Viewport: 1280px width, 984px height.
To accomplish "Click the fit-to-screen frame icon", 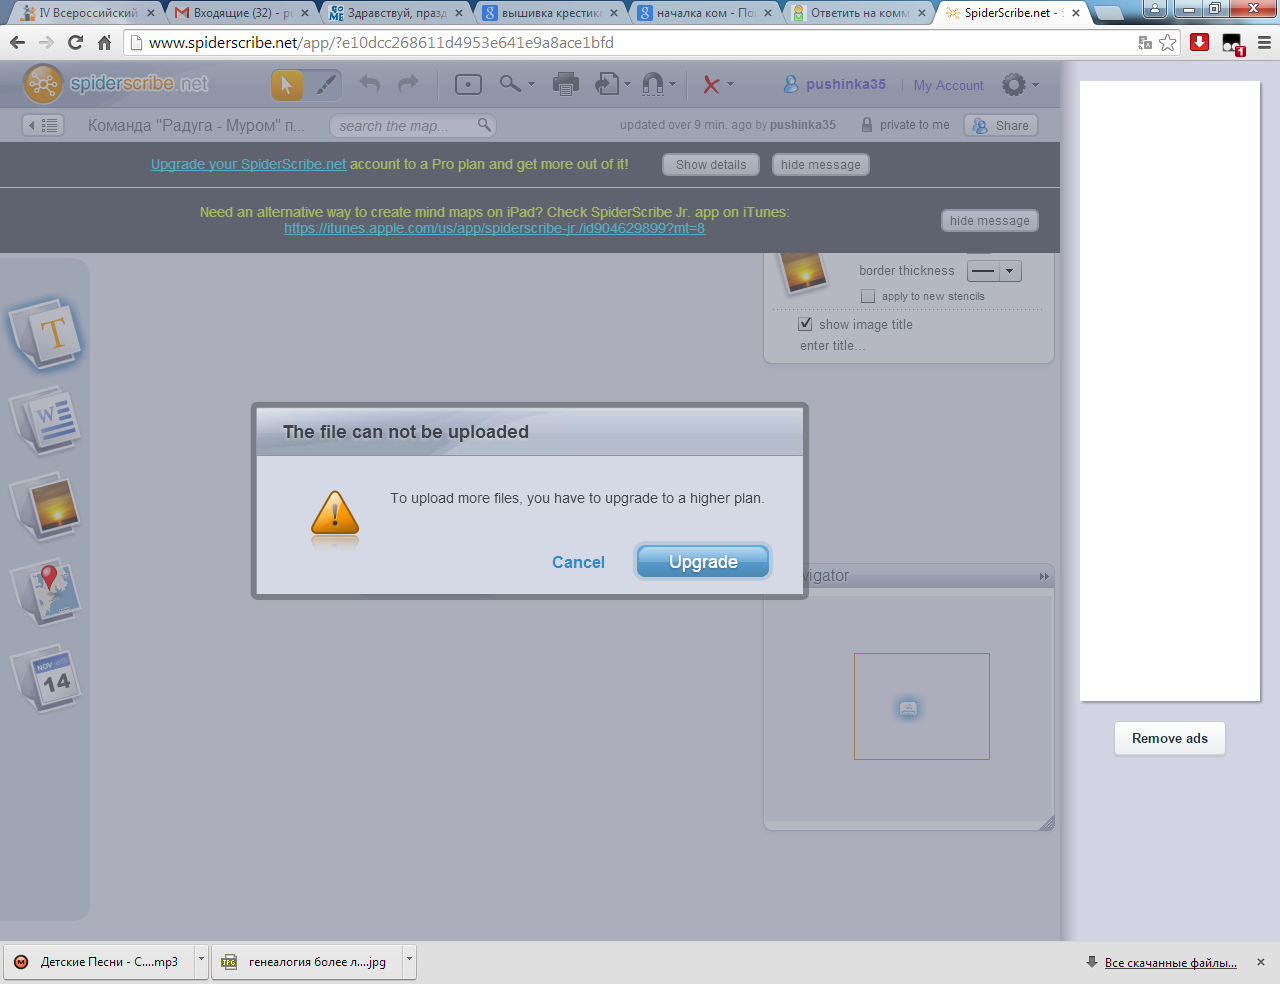I will 468,85.
